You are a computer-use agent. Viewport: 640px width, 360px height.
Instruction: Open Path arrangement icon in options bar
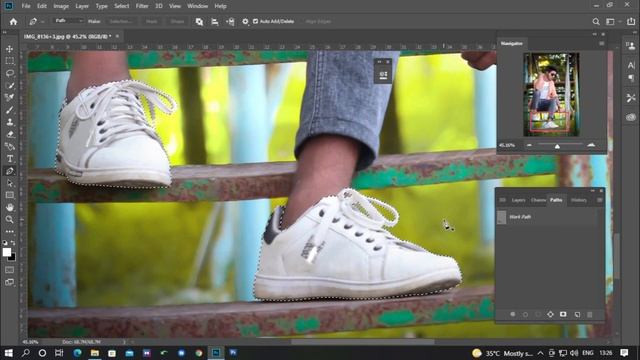pos(230,22)
